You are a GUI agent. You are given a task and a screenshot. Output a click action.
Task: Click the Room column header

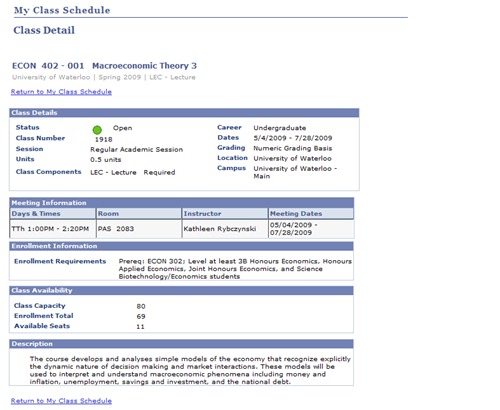[x=139, y=214]
